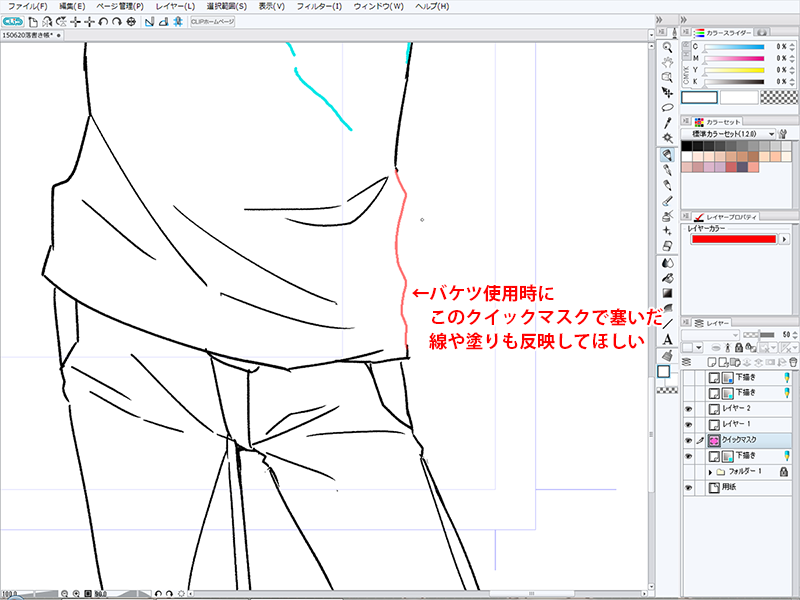800x600 pixels.
Task: Open the フィルター menu
Action: point(319,6)
